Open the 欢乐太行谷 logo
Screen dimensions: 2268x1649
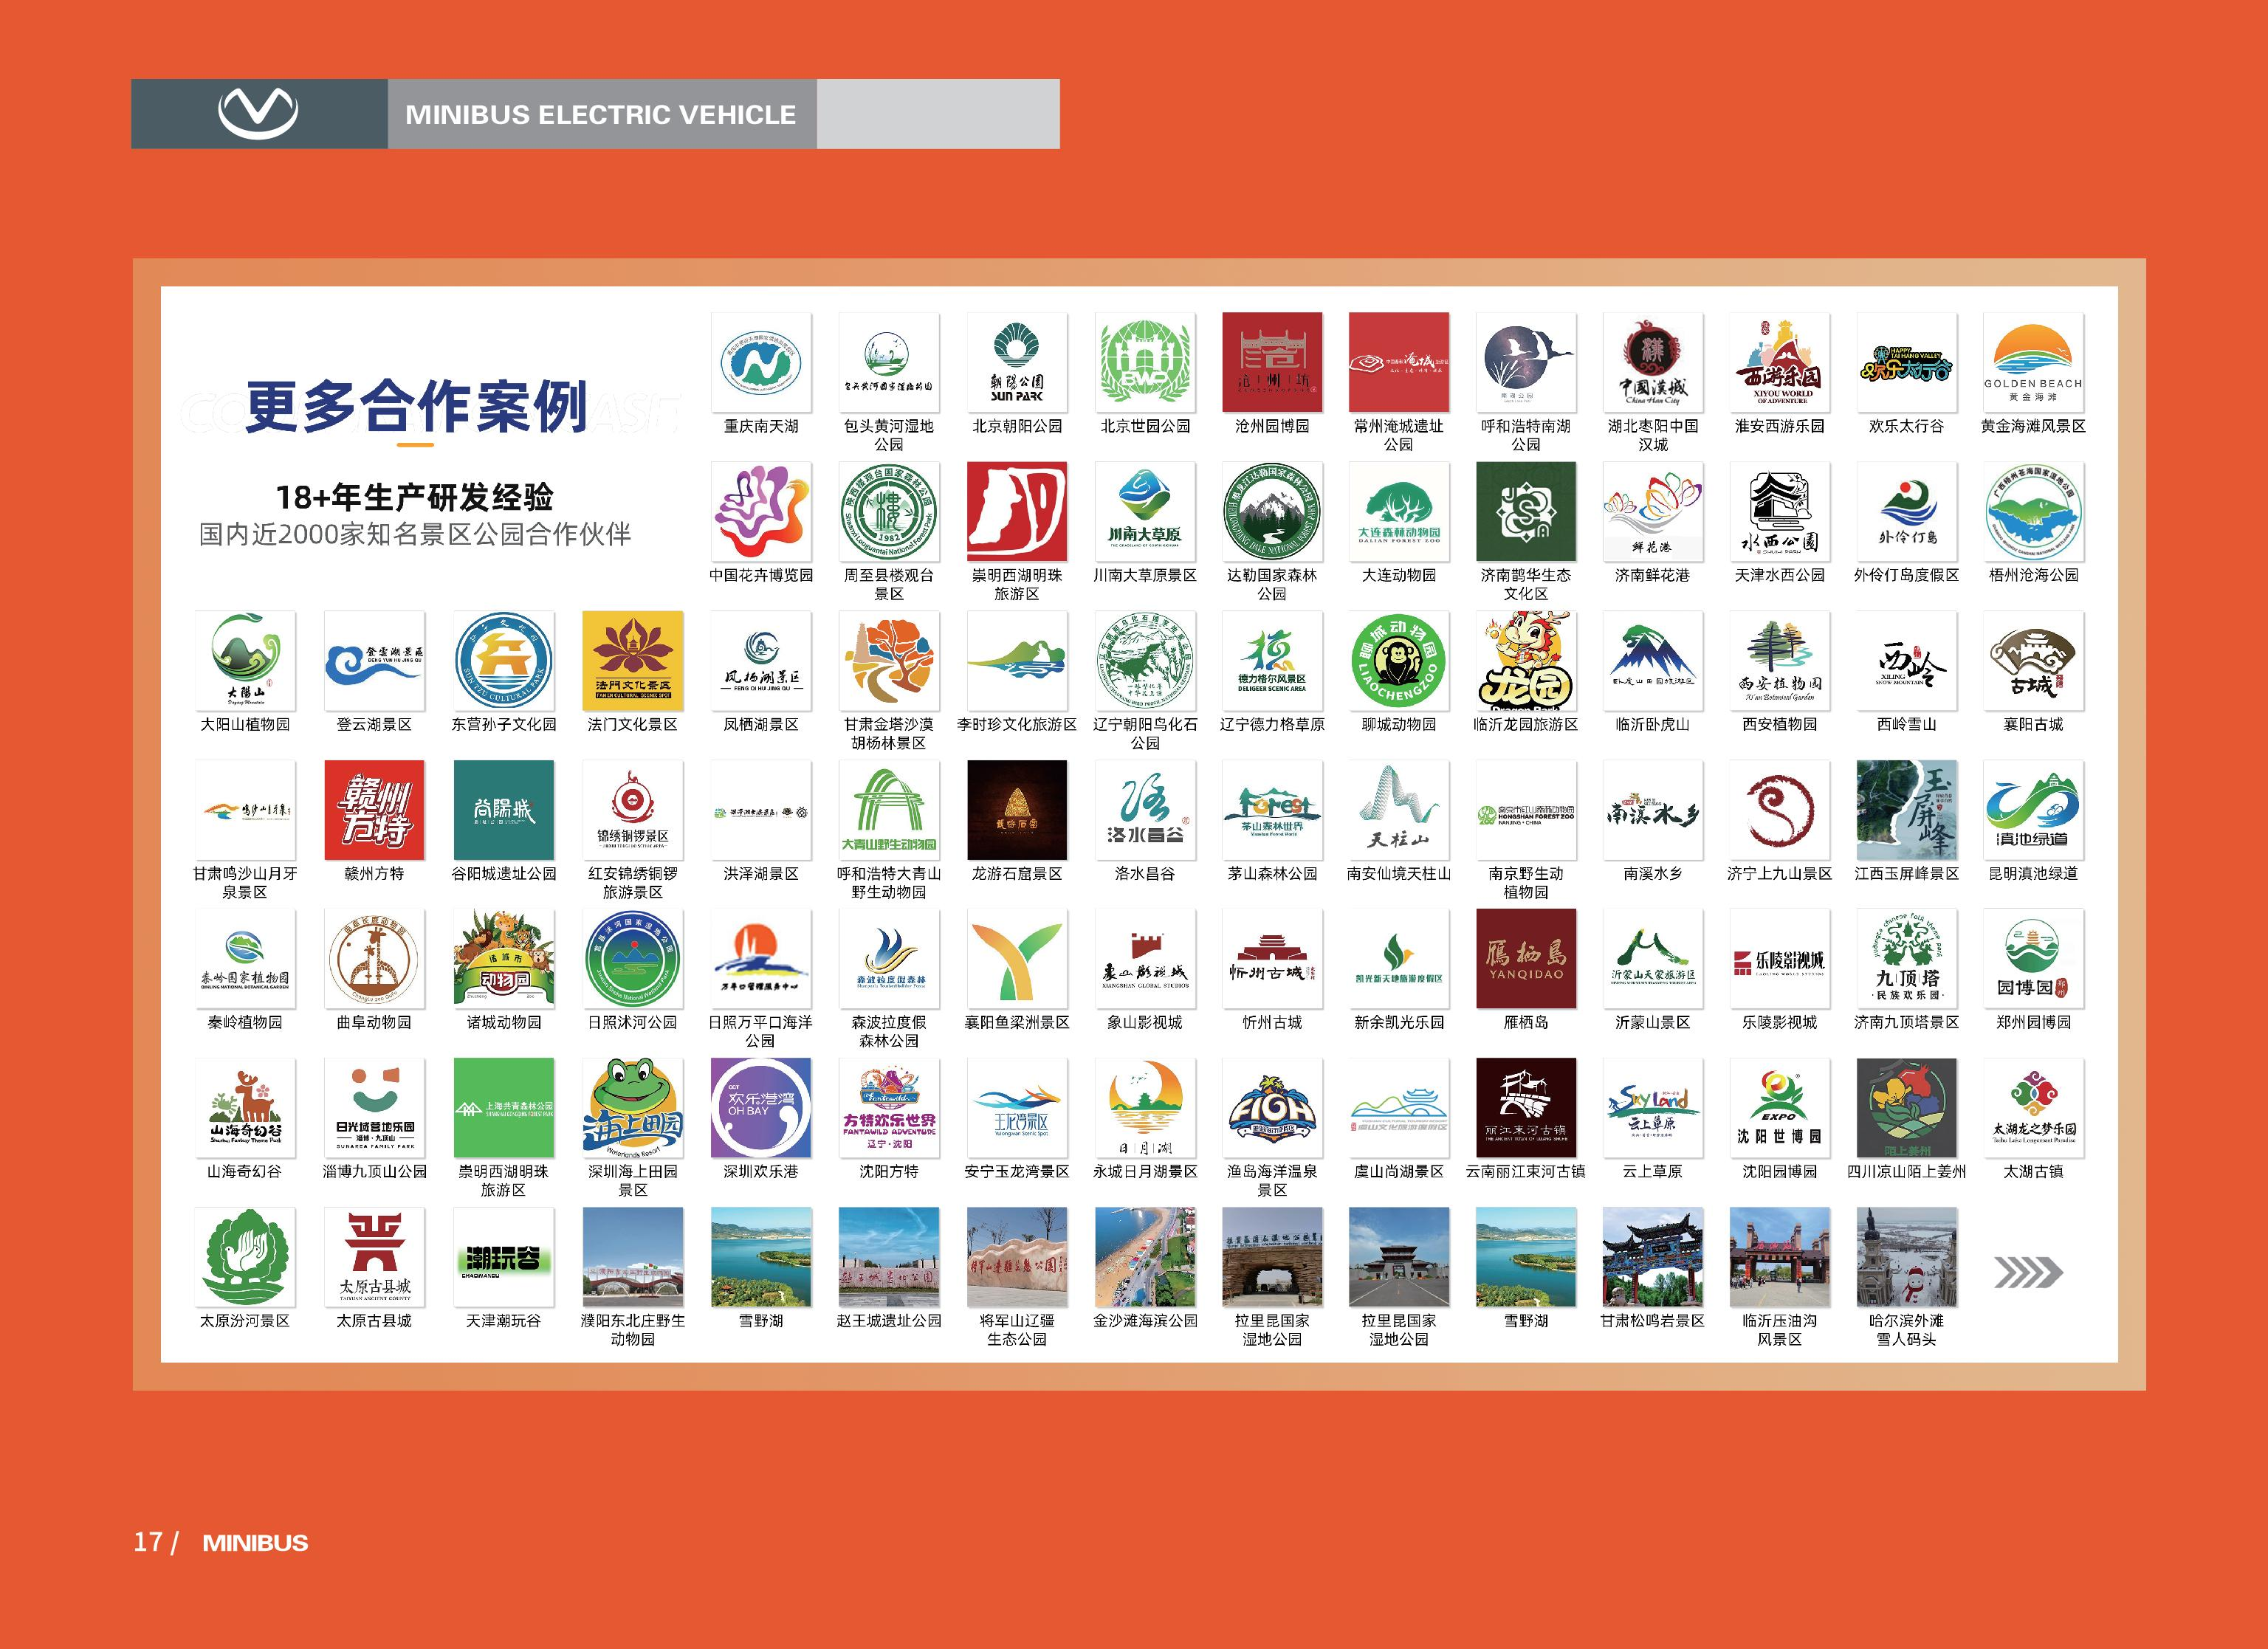pyautogui.click(x=1907, y=363)
